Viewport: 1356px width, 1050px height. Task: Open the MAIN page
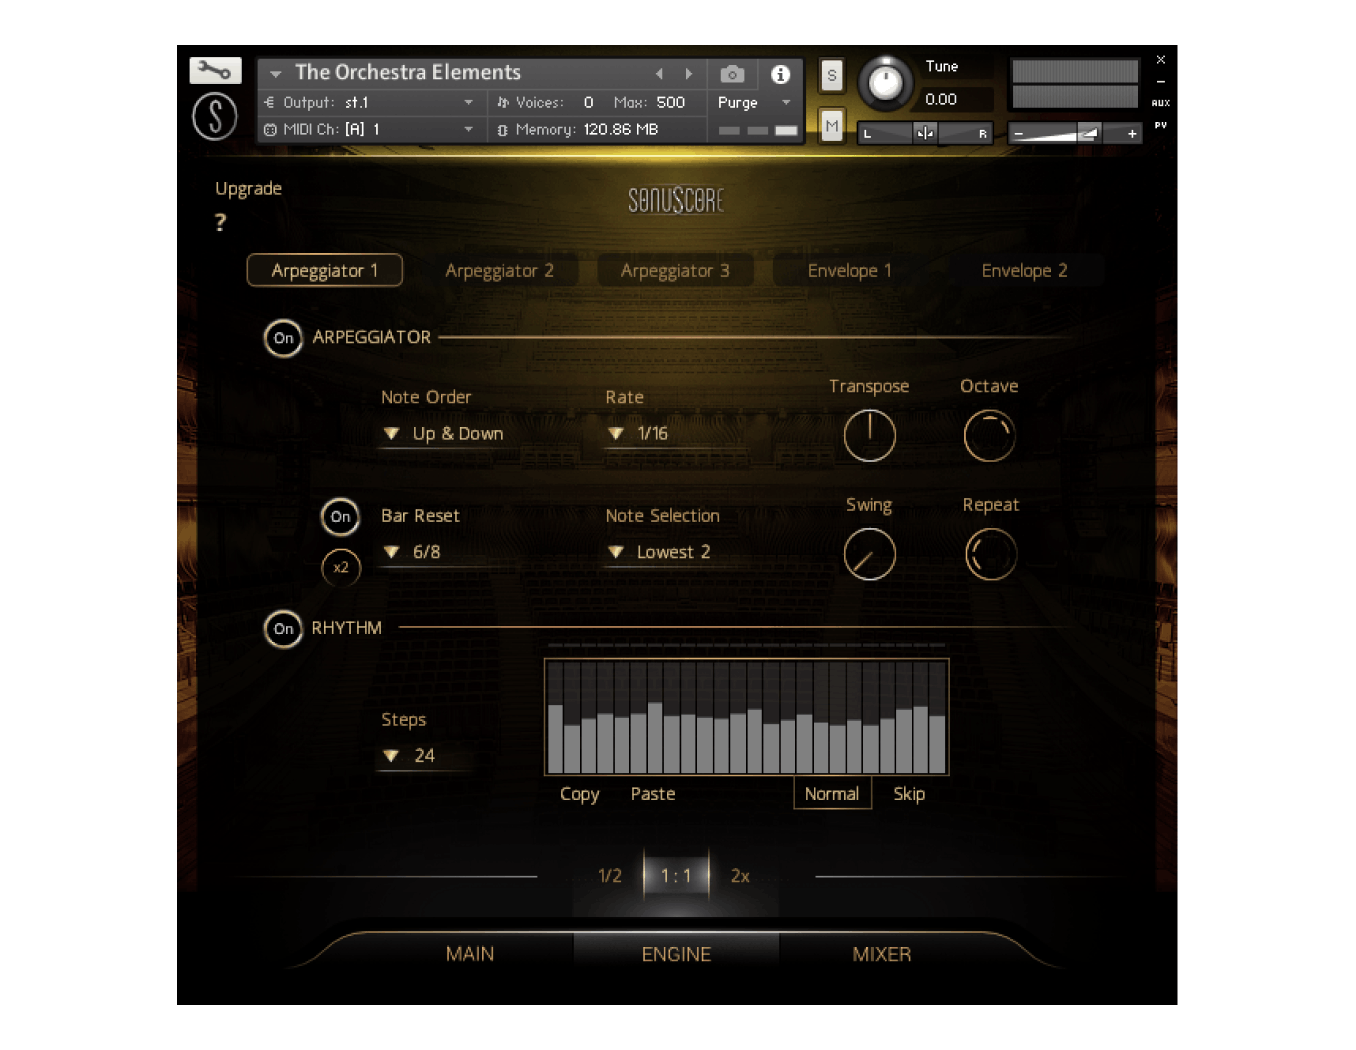470,954
